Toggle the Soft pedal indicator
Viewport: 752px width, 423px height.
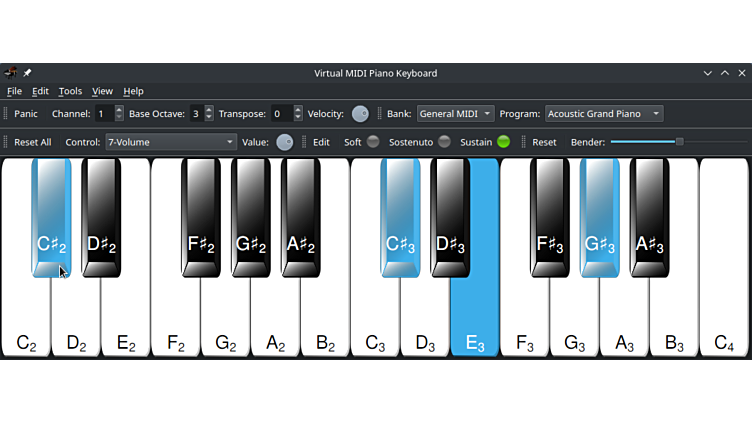tap(373, 142)
